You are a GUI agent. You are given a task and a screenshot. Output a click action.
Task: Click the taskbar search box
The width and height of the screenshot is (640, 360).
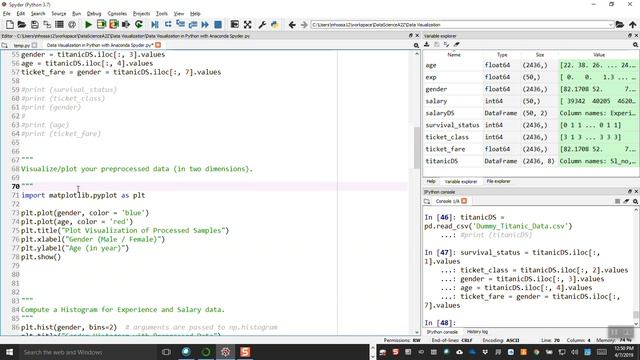coord(88,352)
